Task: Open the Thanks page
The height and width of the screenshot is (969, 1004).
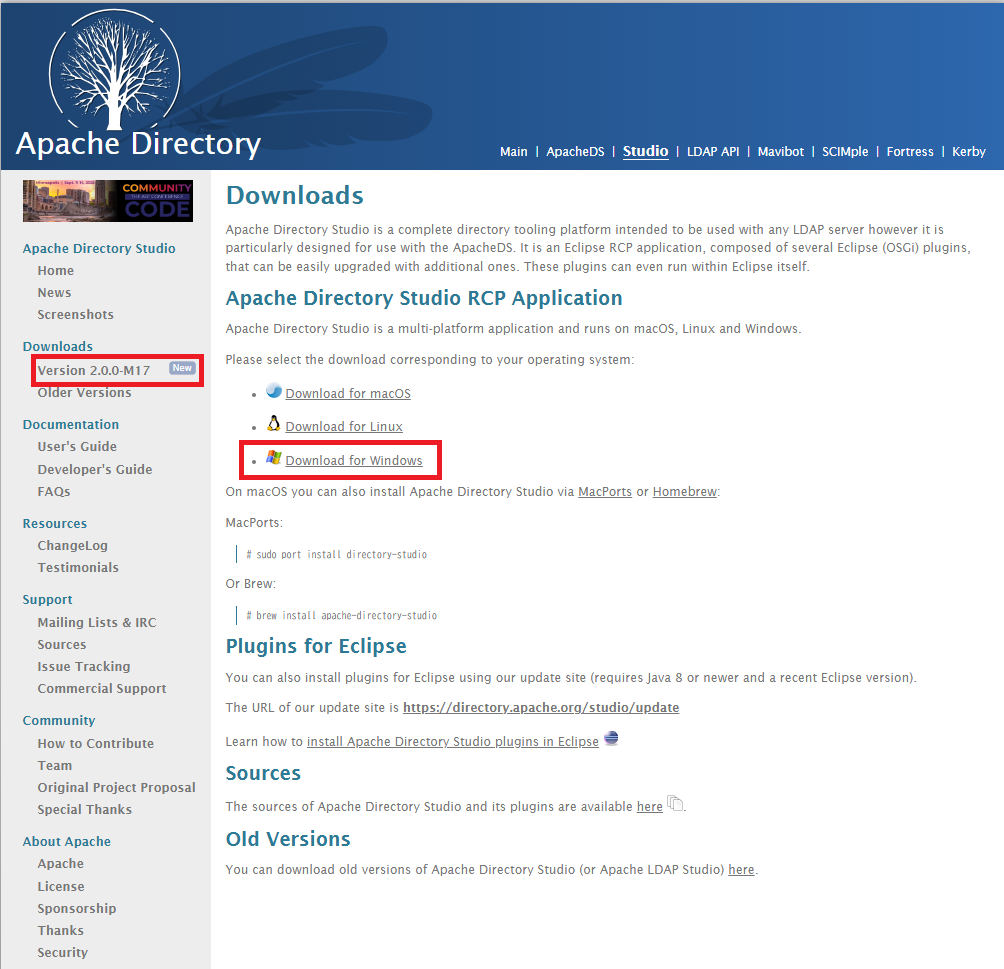Action: (61, 930)
